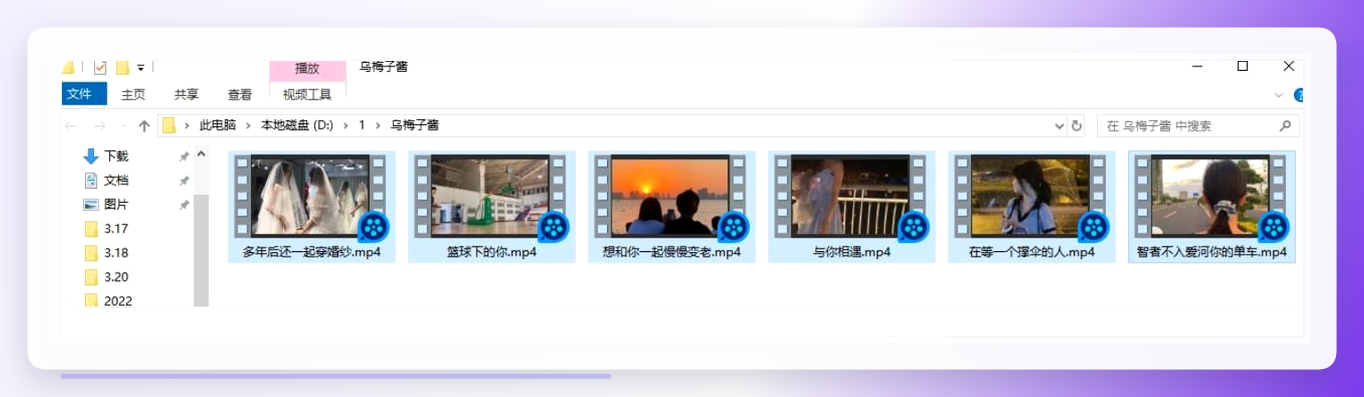Go up one folder level
This screenshot has width=1364, height=397.
click(144, 126)
